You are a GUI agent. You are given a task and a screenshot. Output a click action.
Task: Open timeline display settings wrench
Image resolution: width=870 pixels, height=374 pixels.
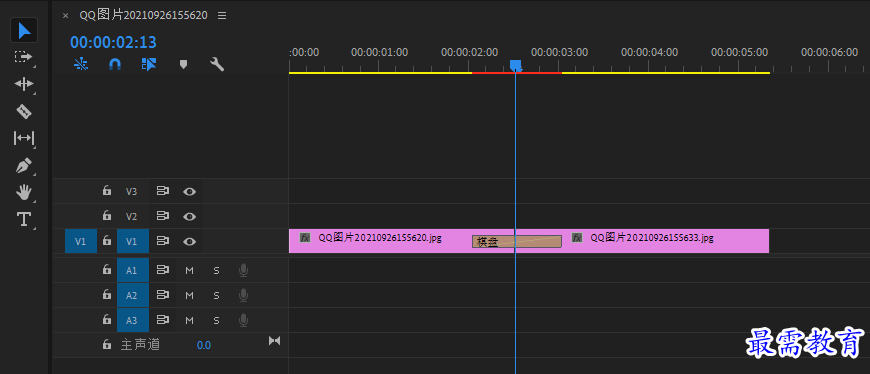(217, 64)
